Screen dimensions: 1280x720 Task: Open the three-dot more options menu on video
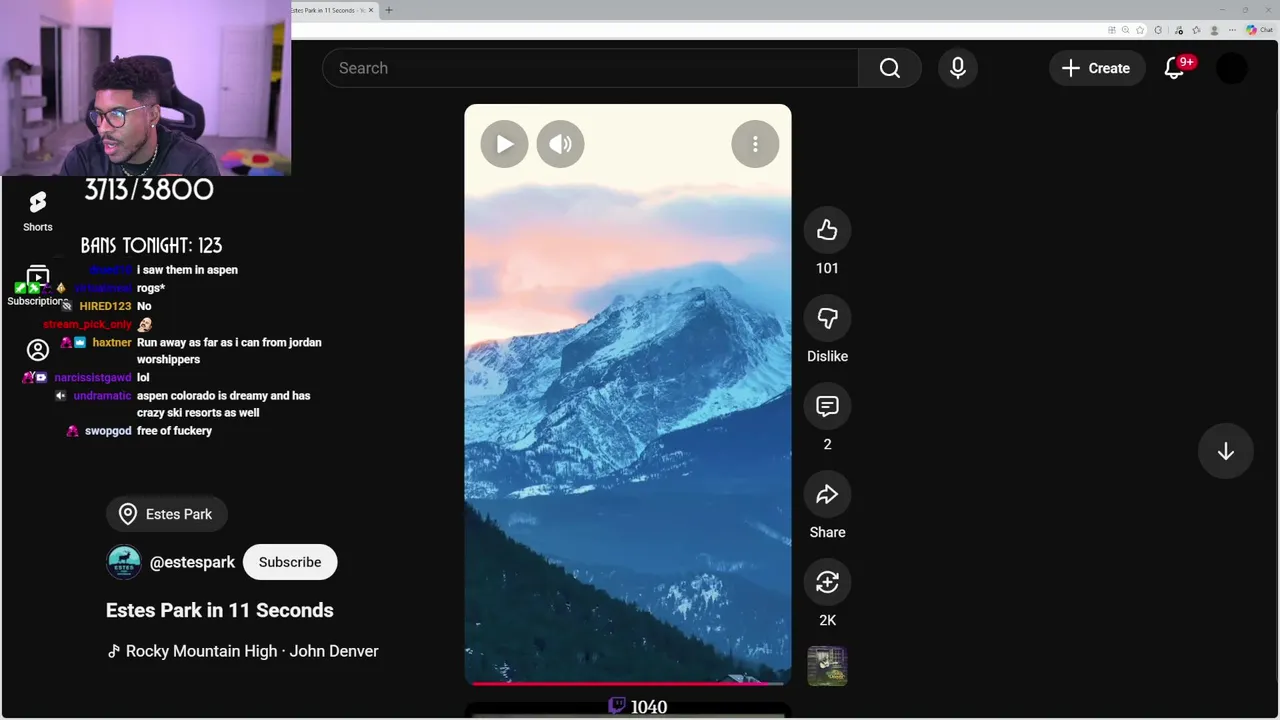755,144
